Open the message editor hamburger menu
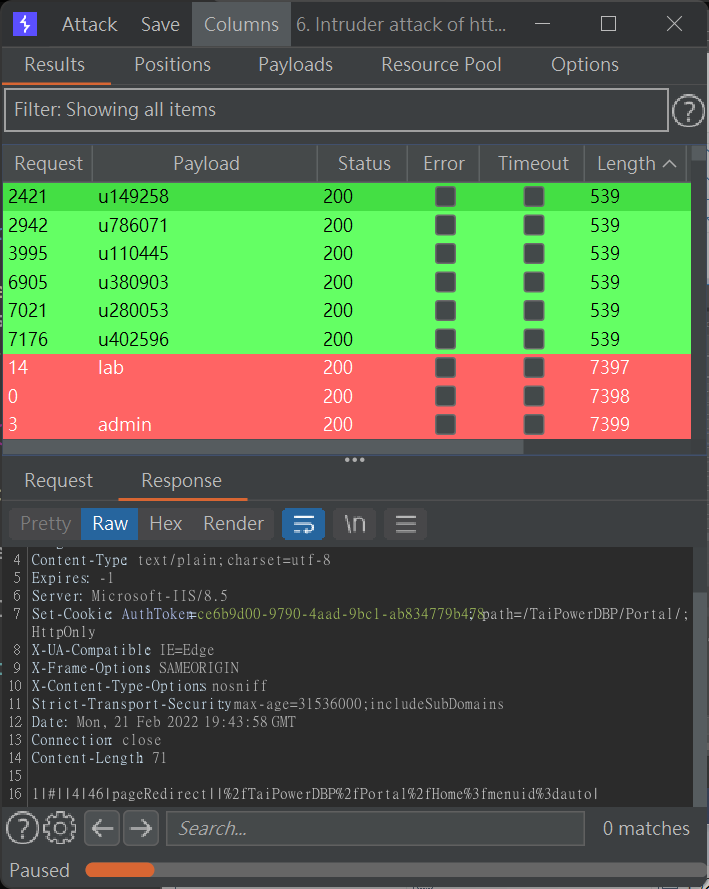This screenshot has height=889, width=709. click(x=405, y=523)
